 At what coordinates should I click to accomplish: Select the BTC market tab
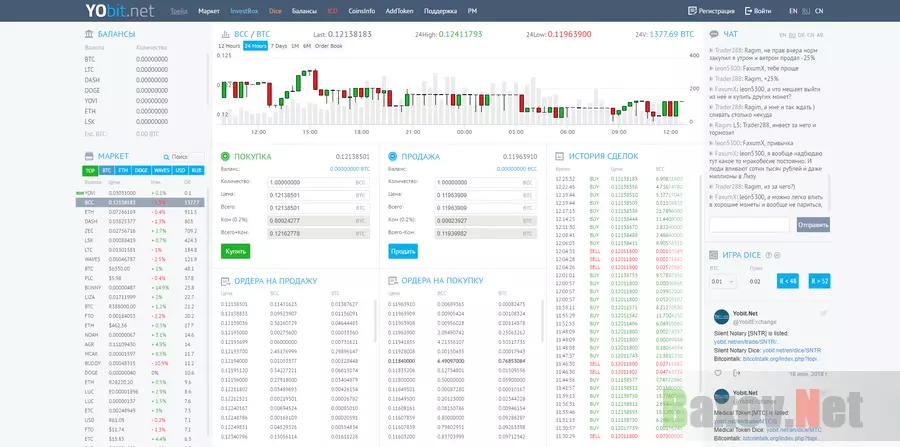coord(107,170)
